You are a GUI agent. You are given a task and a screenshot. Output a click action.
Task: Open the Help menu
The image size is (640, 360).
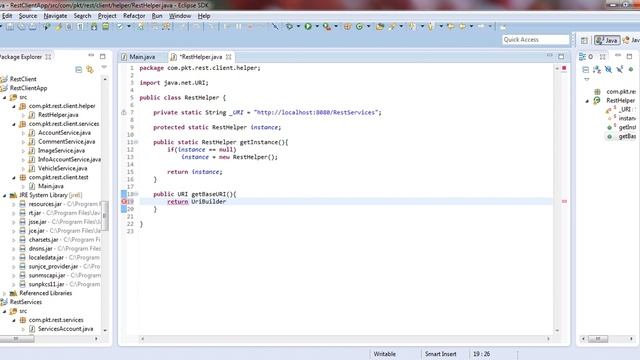(x=204, y=16)
